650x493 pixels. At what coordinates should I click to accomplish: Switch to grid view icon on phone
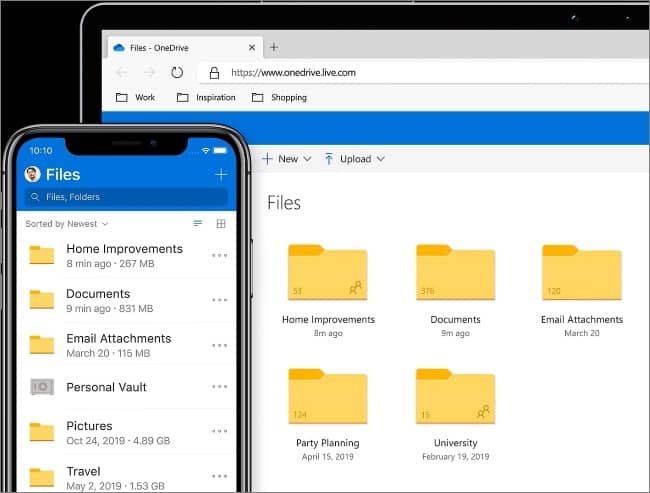[x=221, y=223]
